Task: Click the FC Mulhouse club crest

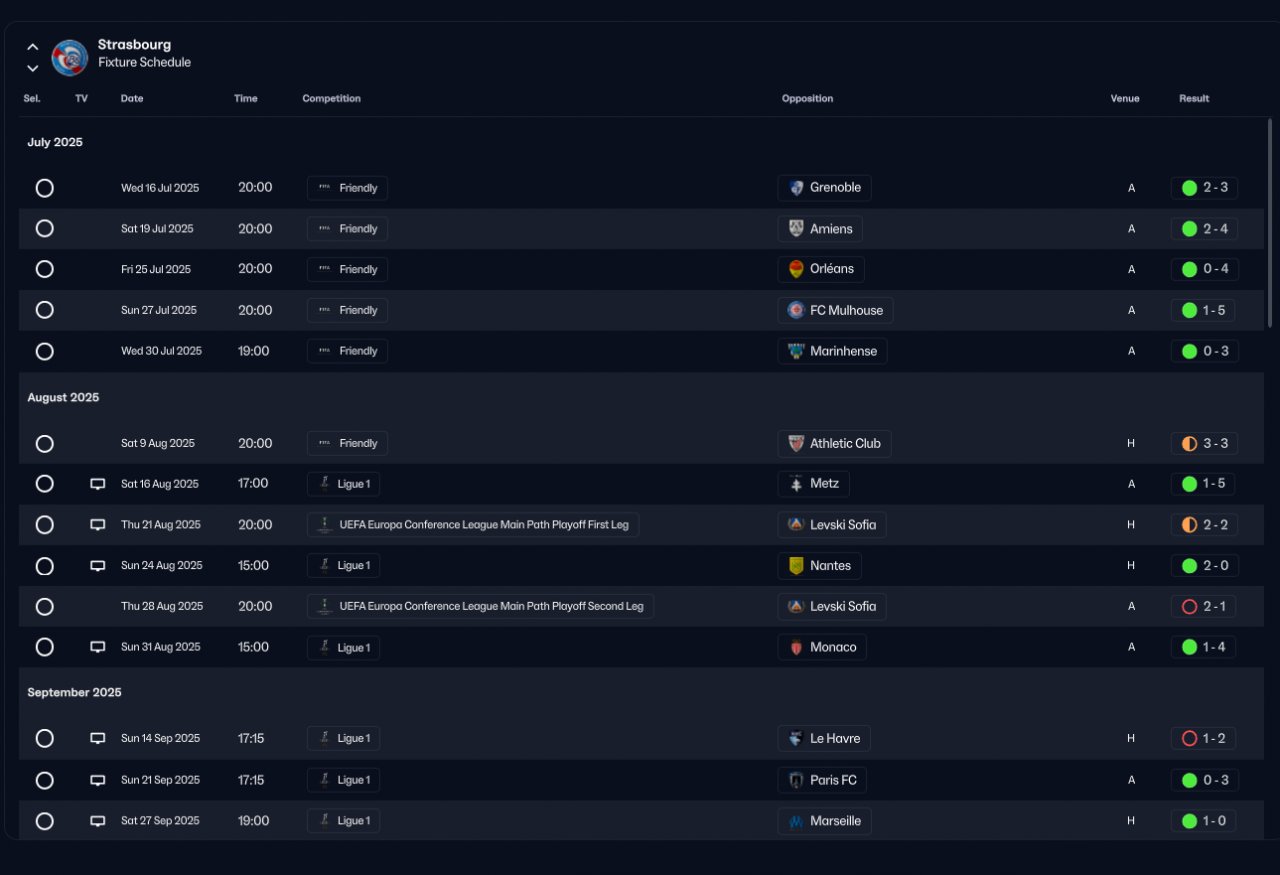Action: [x=796, y=310]
